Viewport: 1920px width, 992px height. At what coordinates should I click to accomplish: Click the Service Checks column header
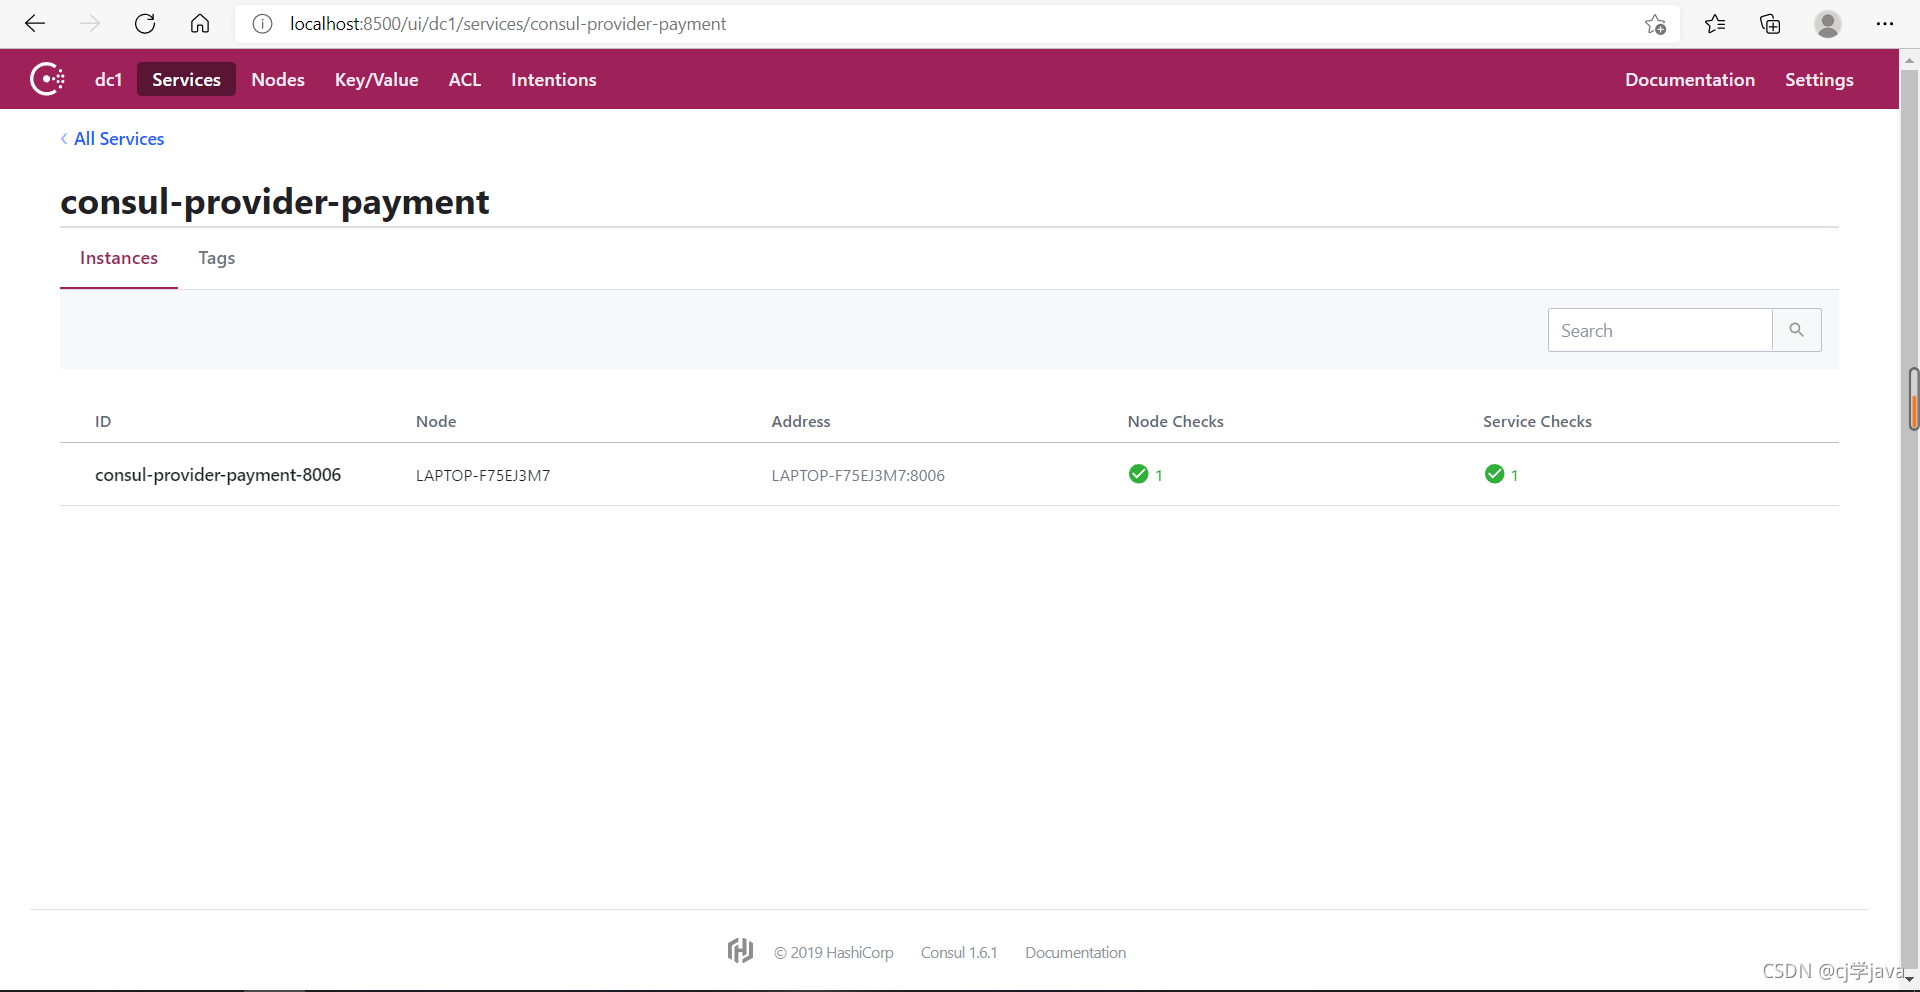click(x=1537, y=422)
